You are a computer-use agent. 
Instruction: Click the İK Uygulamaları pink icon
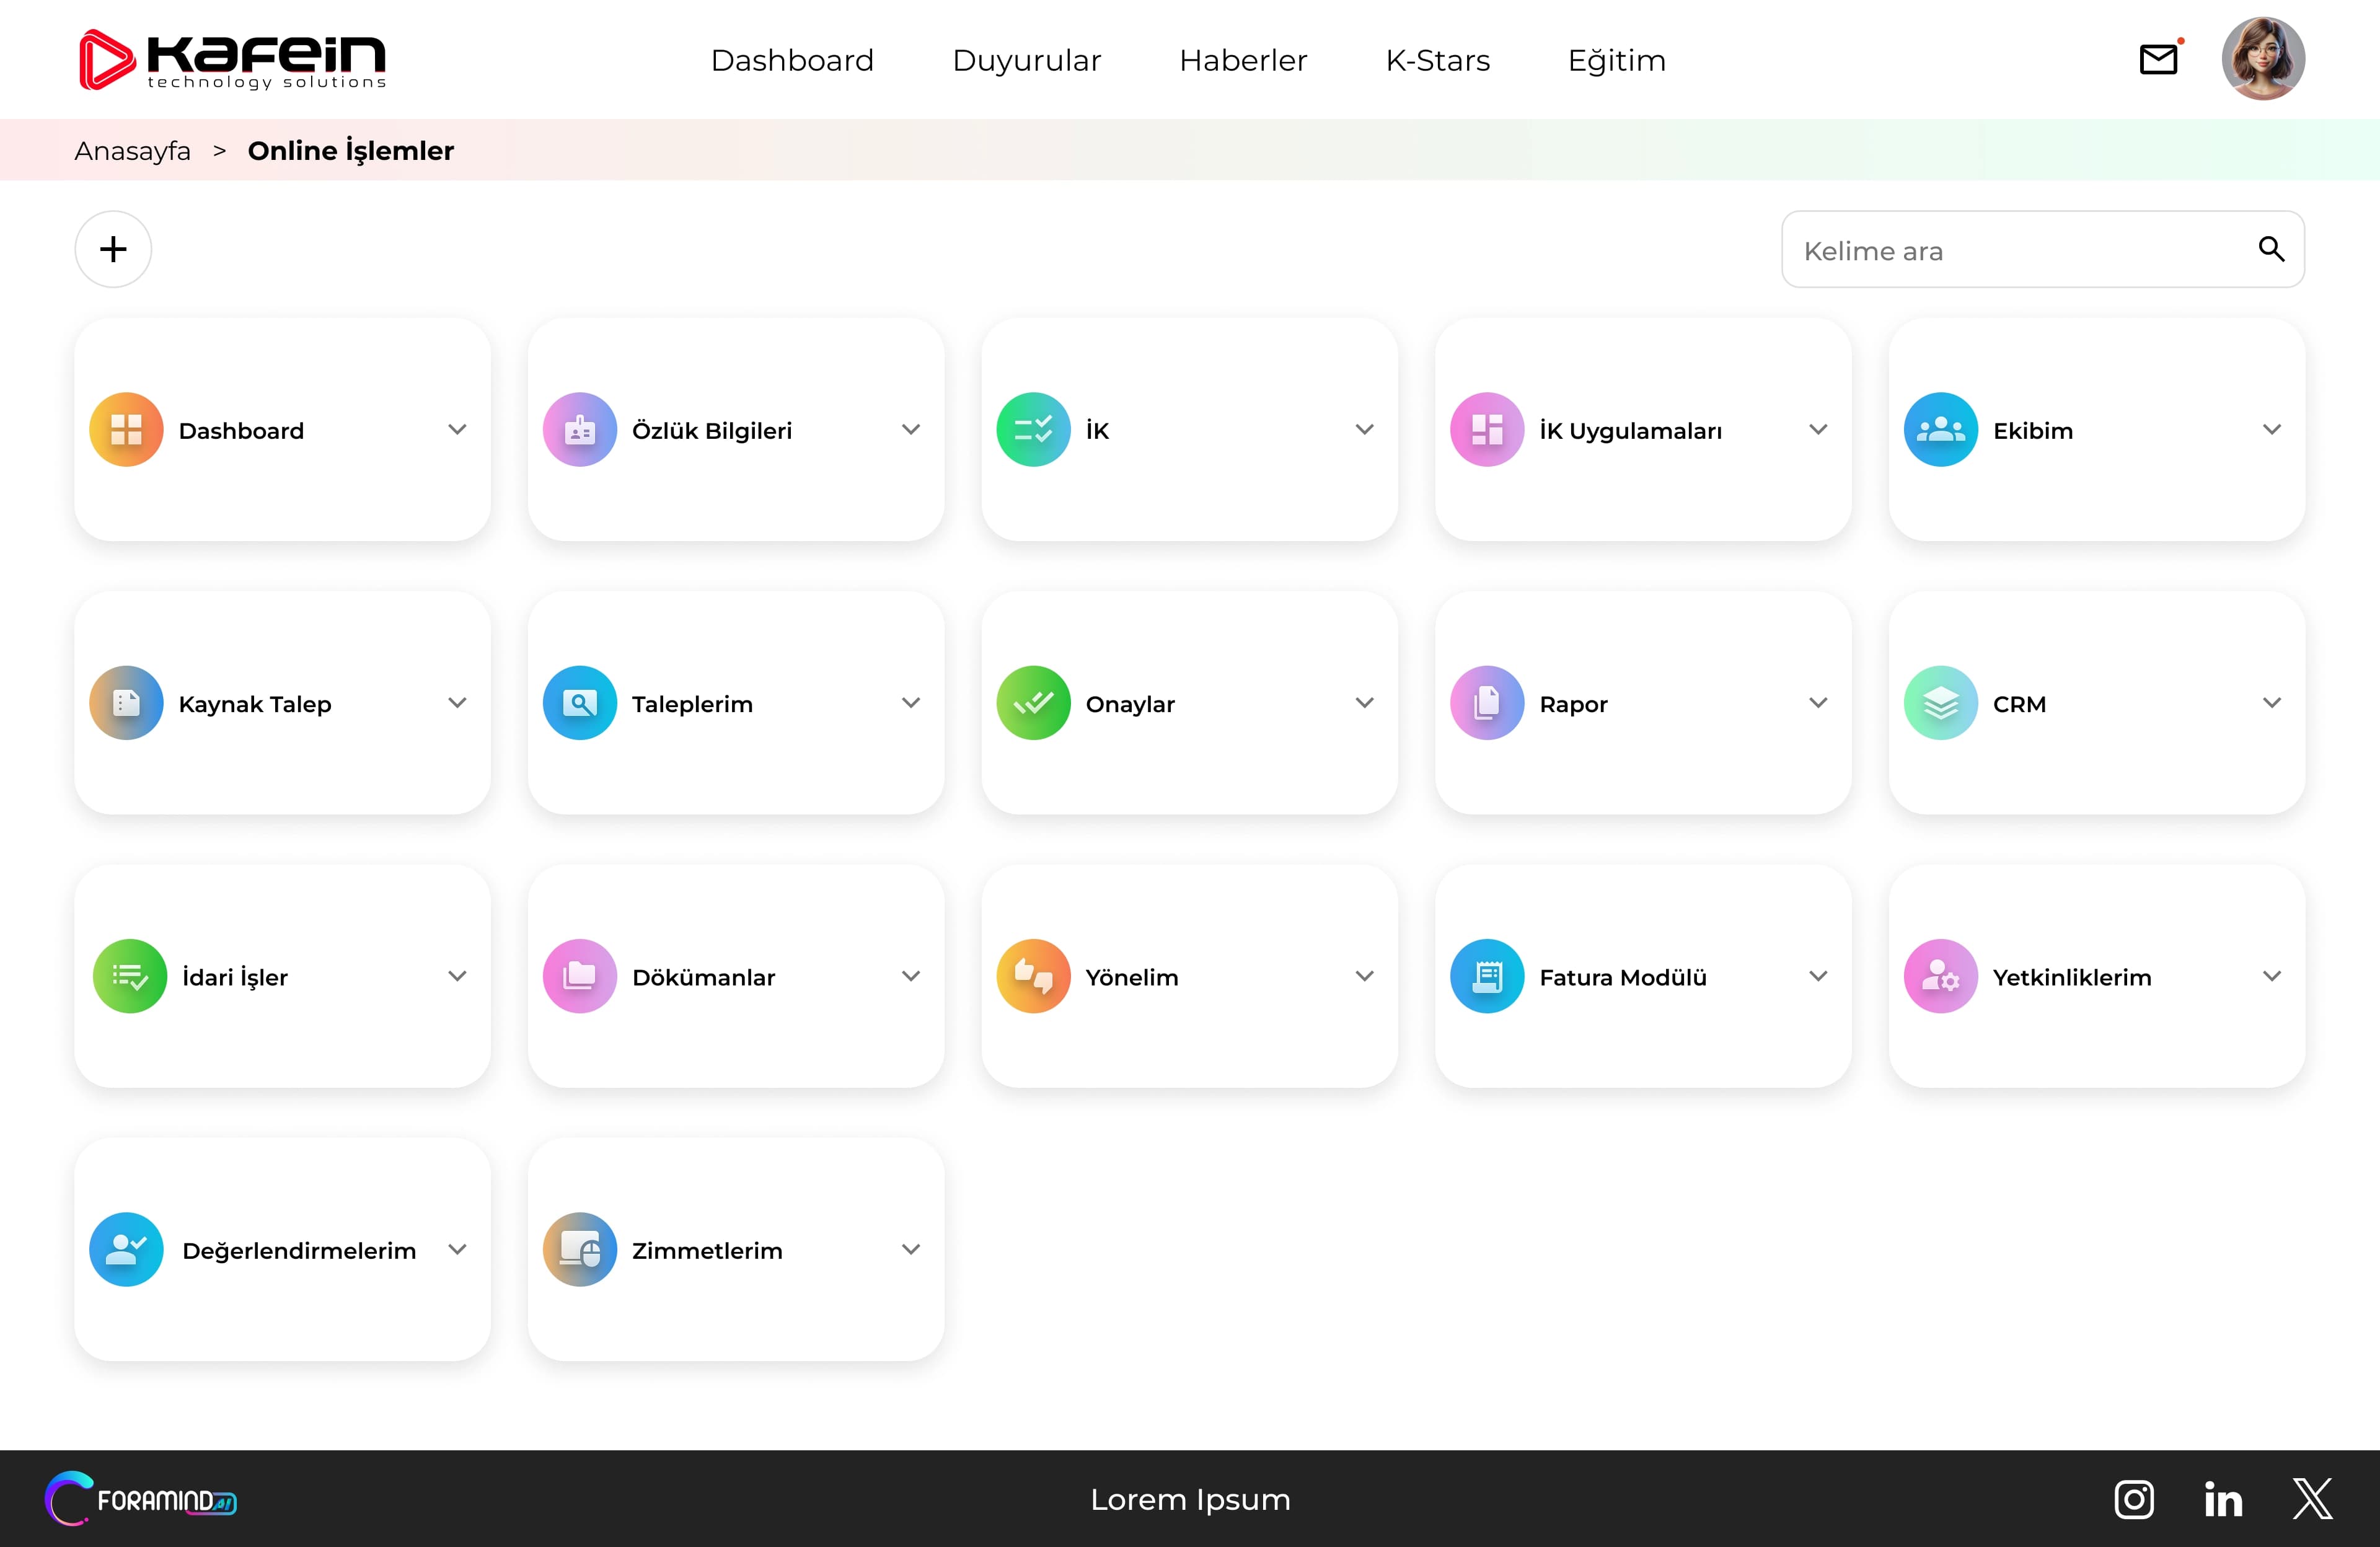pyautogui.click(x=1487, y=430)
